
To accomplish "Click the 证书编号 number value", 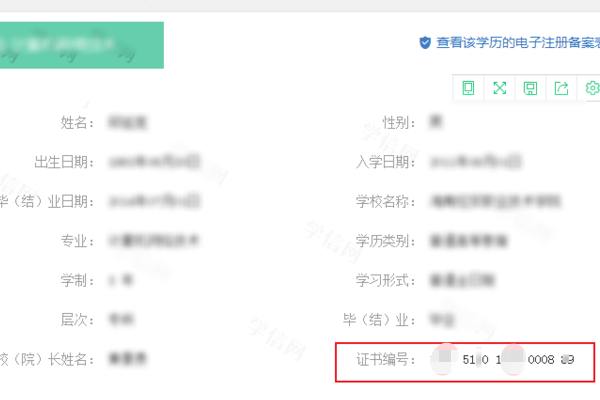I will (x=505, y=358).
